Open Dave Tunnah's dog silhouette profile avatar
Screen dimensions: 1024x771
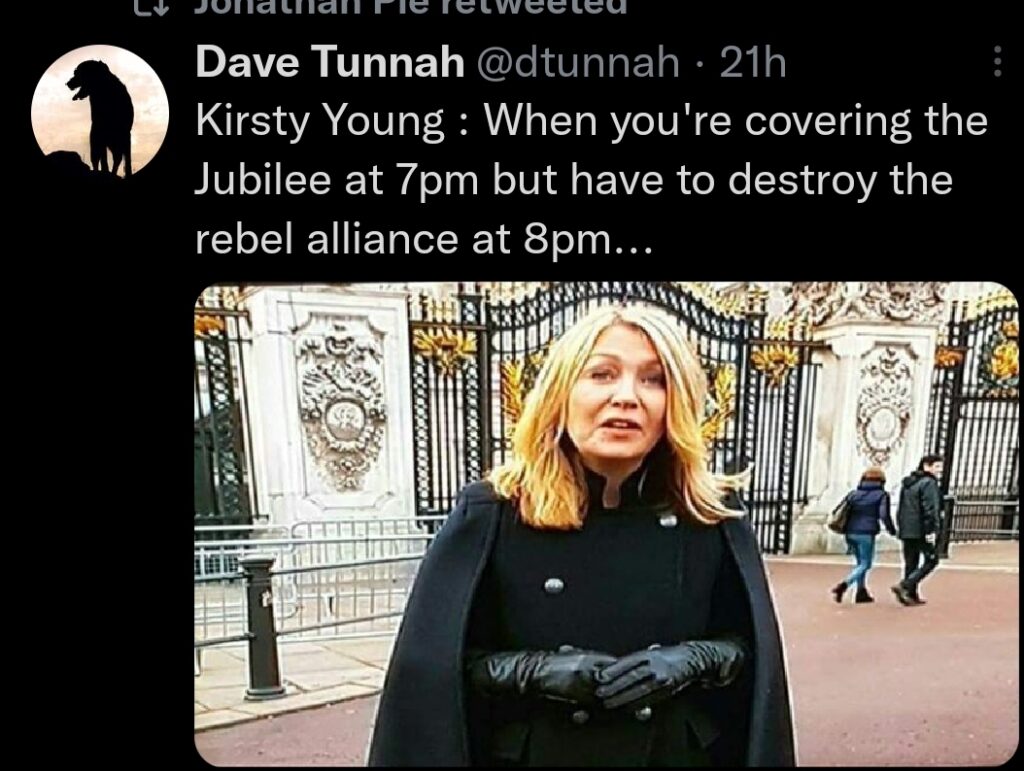100,111
